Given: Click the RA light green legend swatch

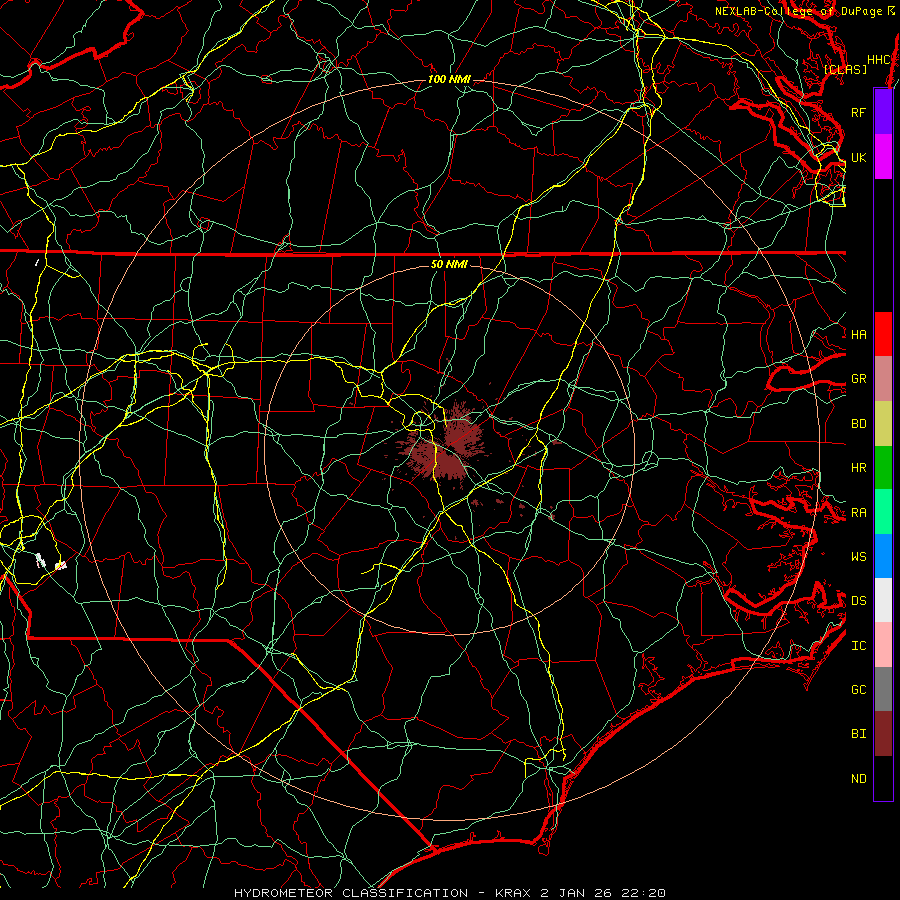Looking at the screenshot, I should coord(883,512).
